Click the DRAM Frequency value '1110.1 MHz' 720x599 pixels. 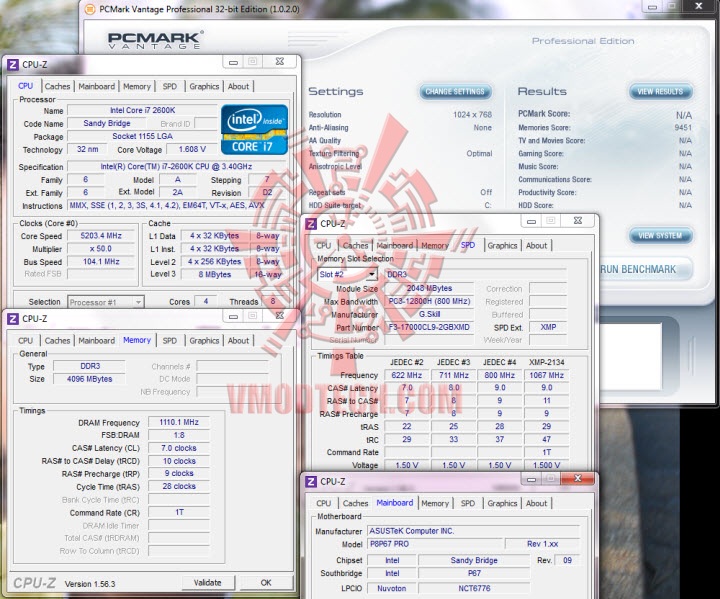pyautogui.click(x=179, y=422)
